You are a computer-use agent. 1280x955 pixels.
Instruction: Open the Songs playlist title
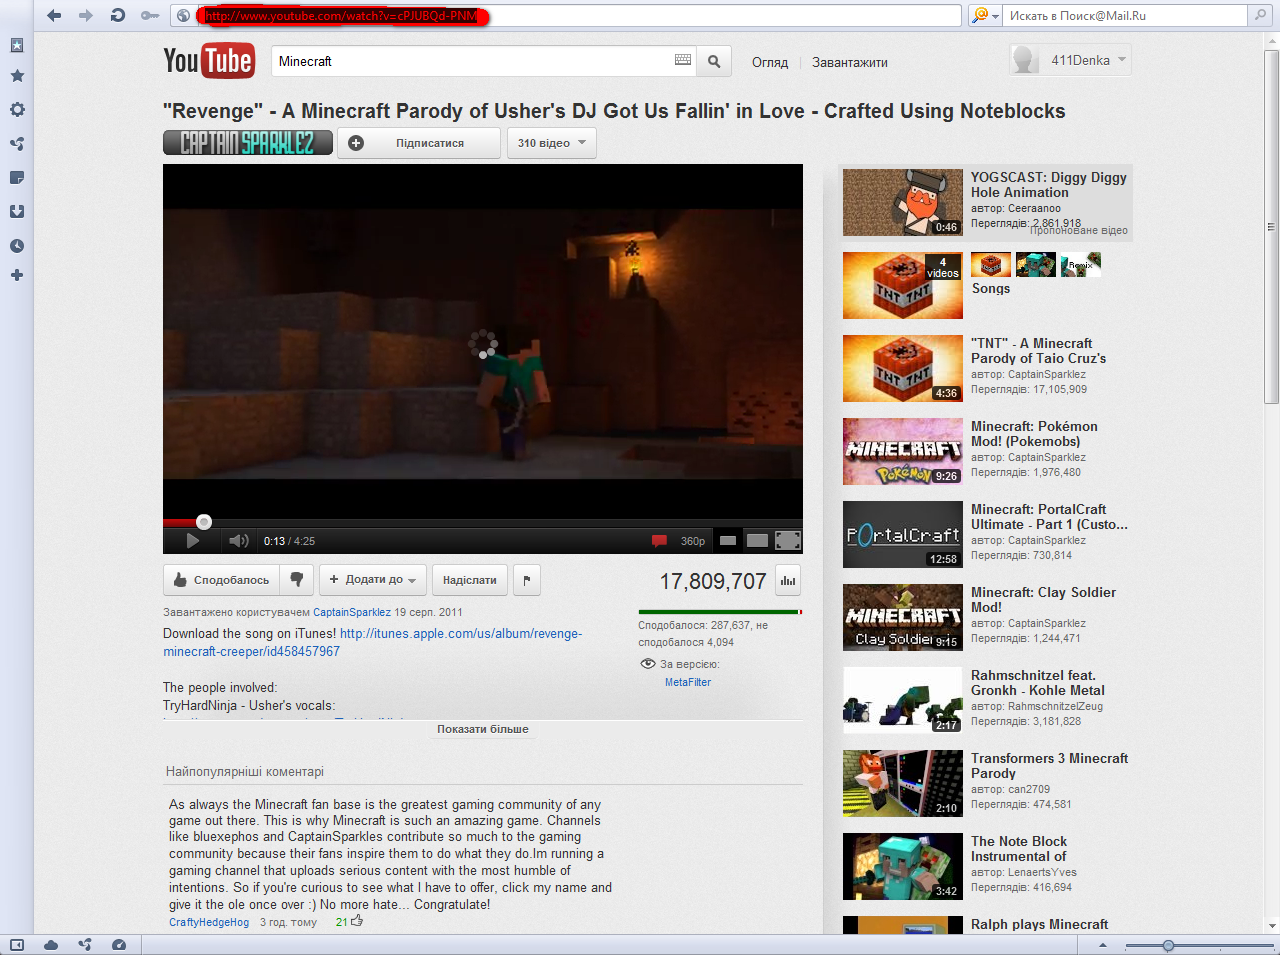[991, 288]
